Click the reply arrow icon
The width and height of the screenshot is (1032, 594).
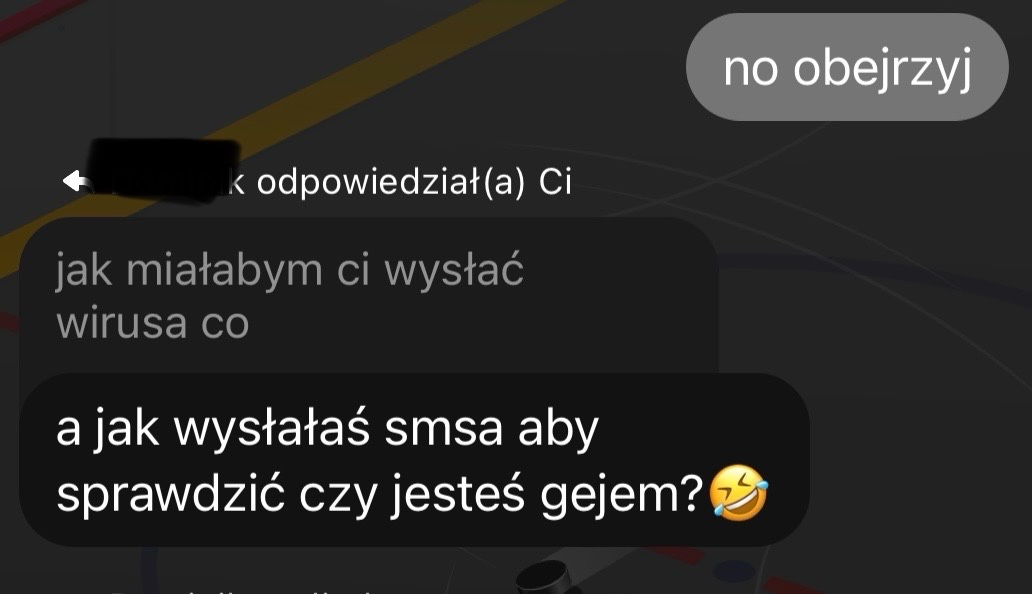[x=74, y=181]
